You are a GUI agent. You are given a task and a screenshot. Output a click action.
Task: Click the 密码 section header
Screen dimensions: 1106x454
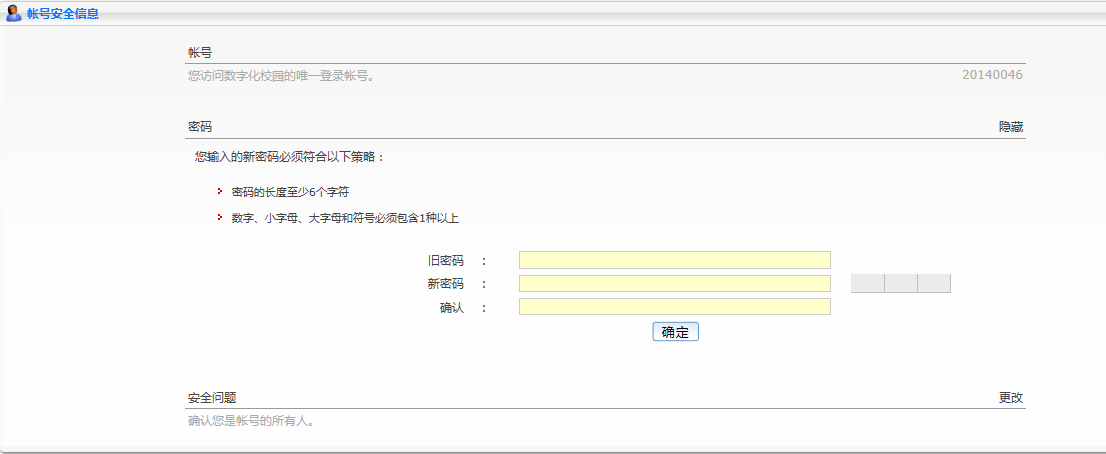pyautogui.click(x=200, y=127)
